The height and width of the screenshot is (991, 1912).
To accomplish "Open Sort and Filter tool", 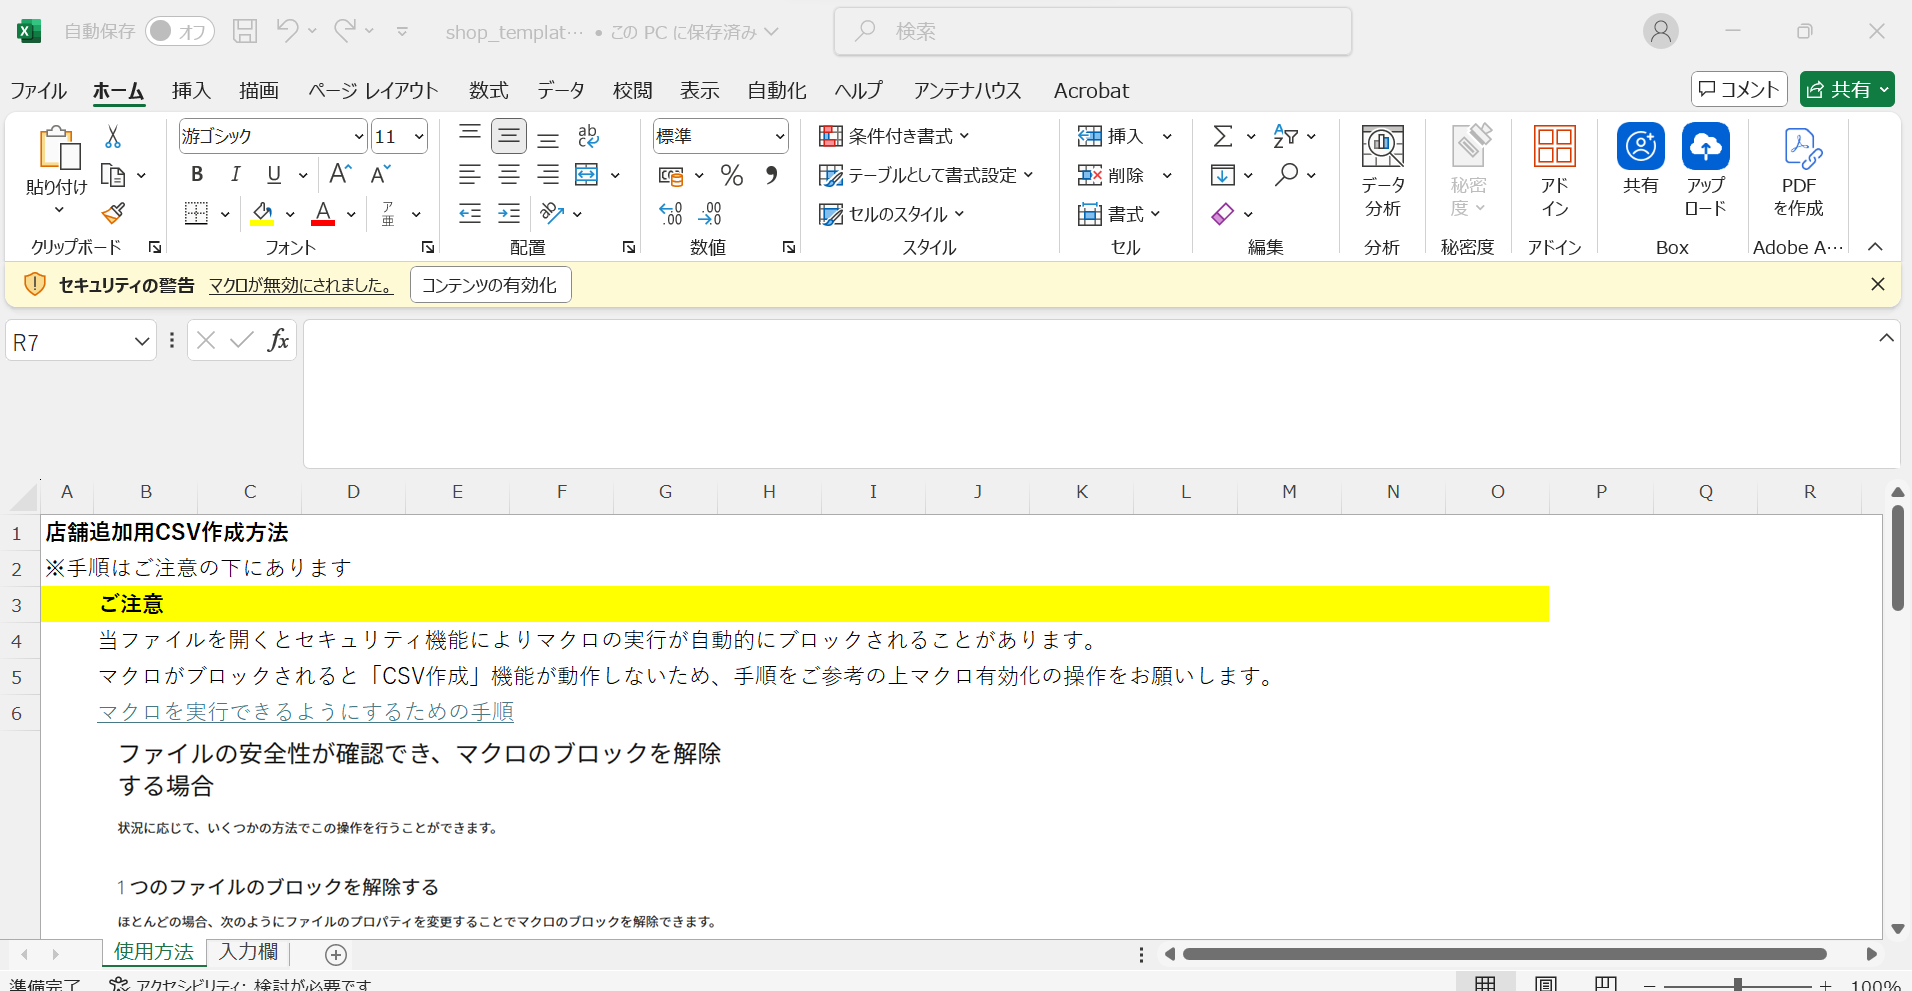I will pyautogui.click(x=1286, y=136).
